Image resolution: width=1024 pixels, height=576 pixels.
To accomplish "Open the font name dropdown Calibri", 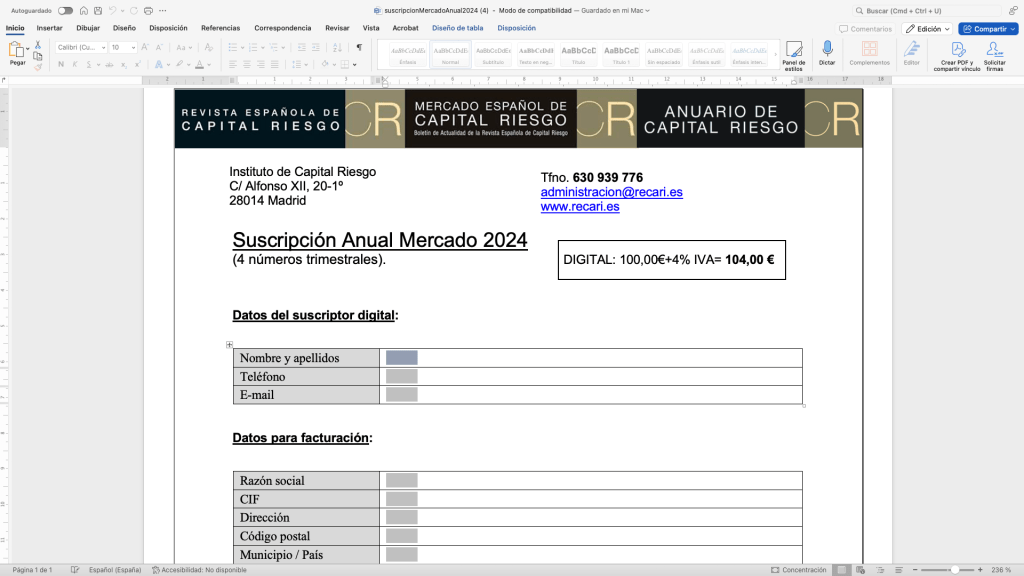I will 80,47.
